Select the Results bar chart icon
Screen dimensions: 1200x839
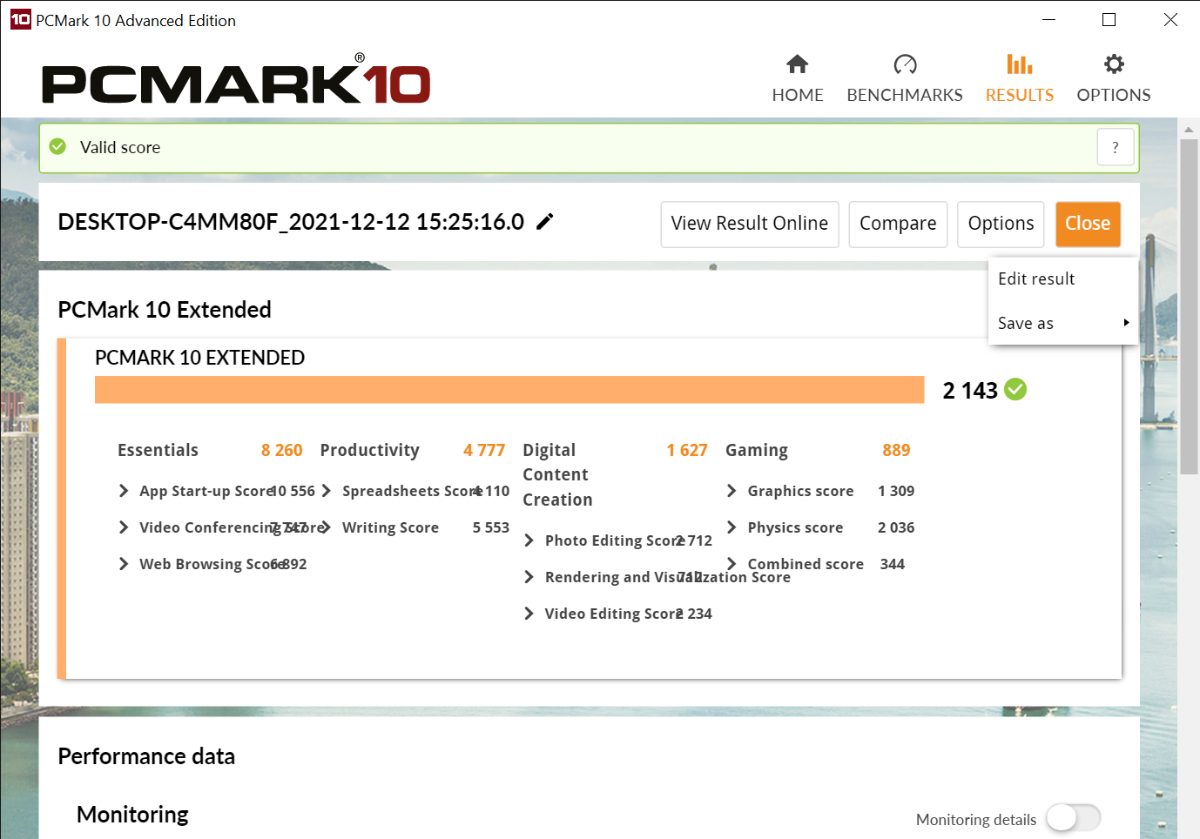1019,65
